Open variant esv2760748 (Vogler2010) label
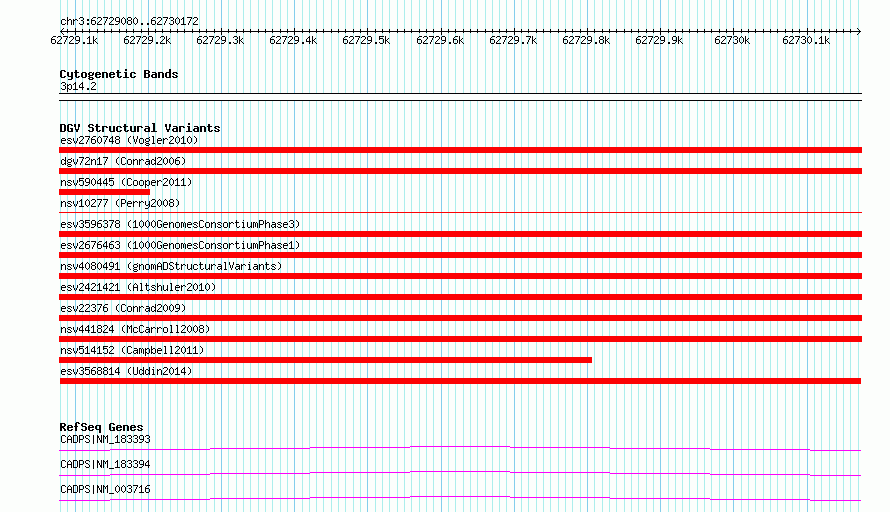 (129, 140)
